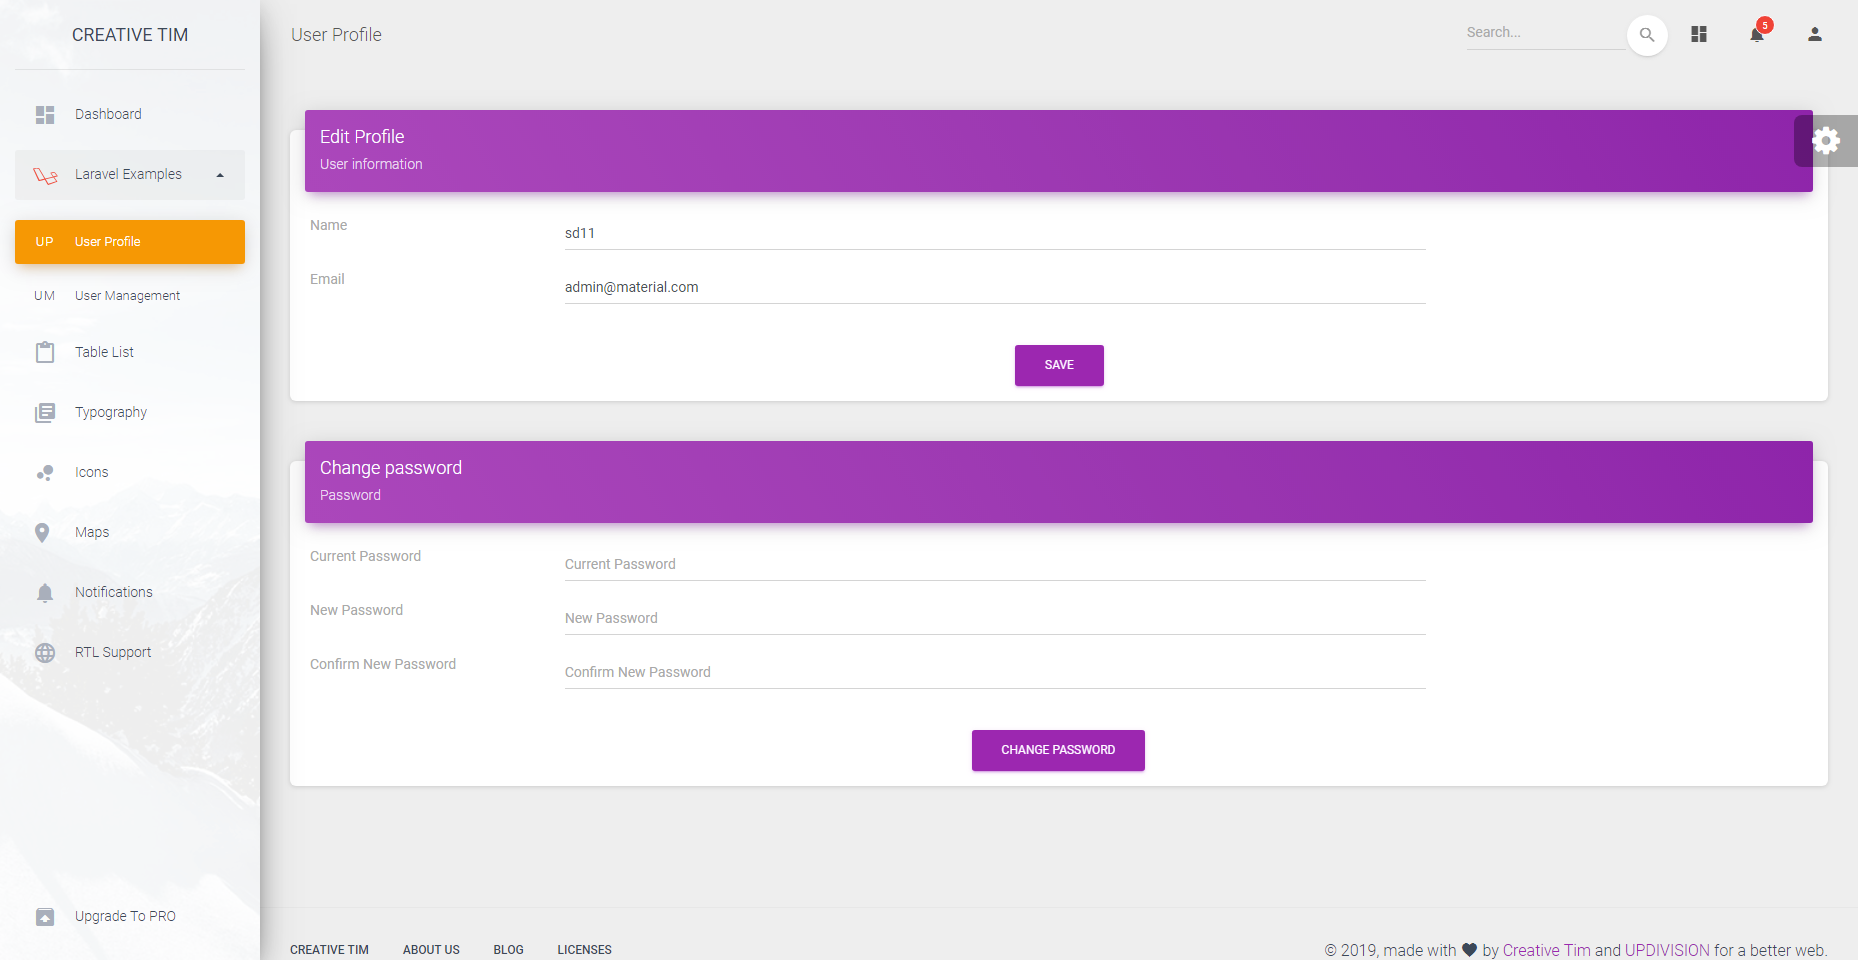The image size is (1858, 960).
Task: Open the ABOUT US footer link
Action: pyautogui.click(x=431, y=950)
